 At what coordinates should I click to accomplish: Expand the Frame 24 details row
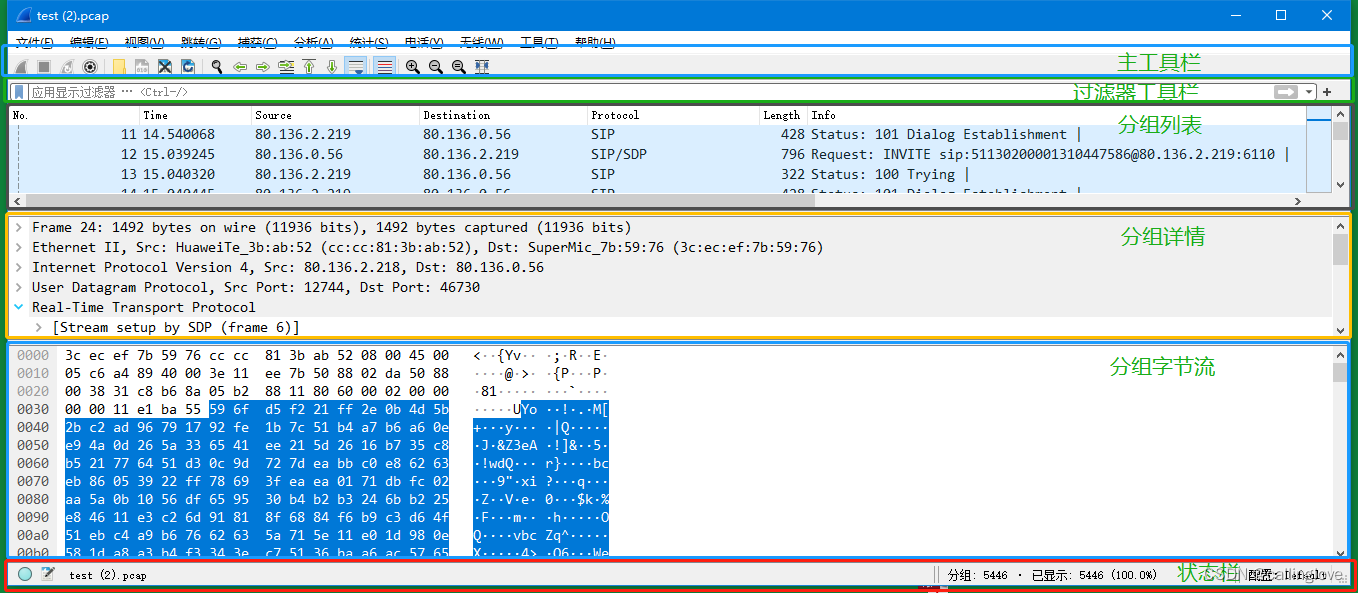19,227
